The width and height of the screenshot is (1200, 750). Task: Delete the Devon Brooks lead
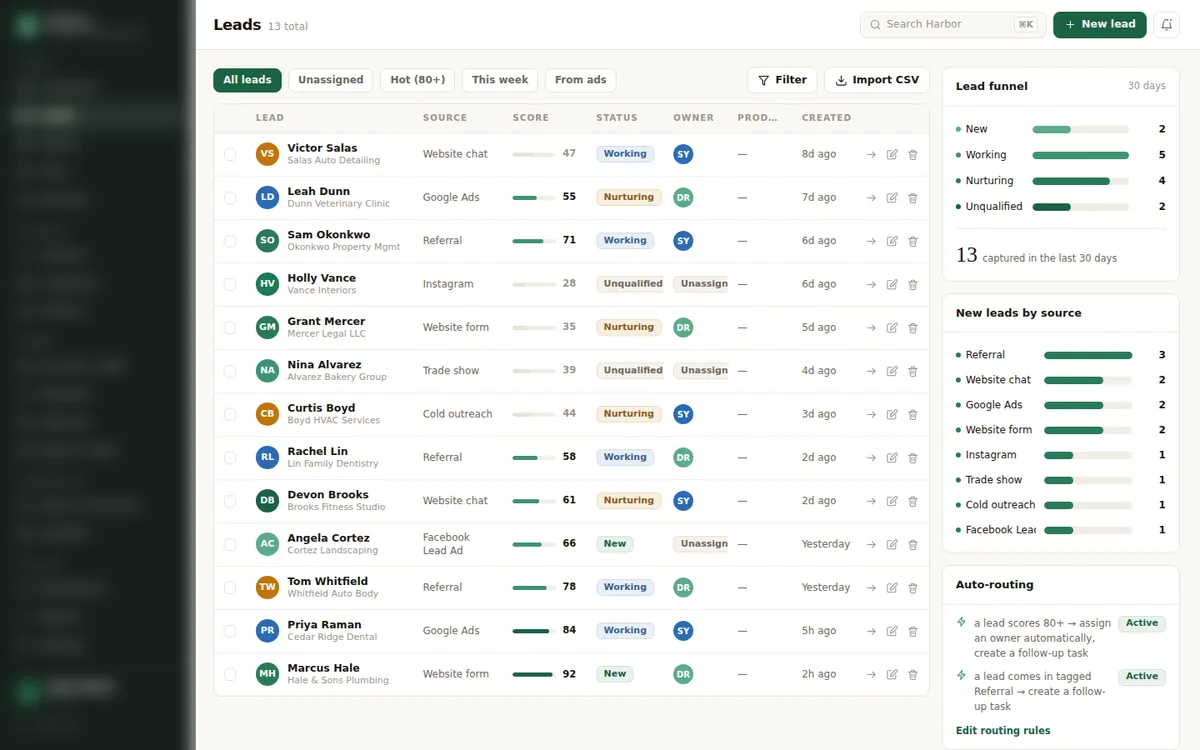point(913,501)
